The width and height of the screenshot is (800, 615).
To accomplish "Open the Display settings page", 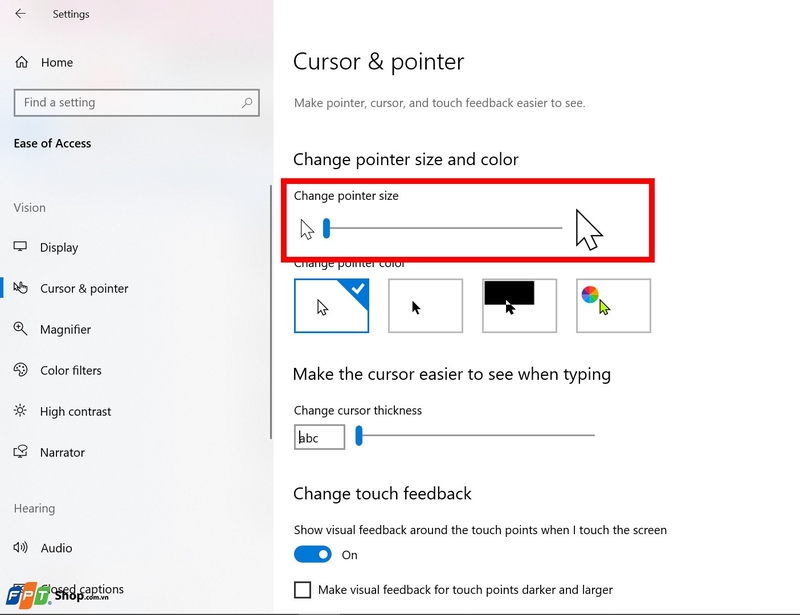I will [x=59, y=248].
